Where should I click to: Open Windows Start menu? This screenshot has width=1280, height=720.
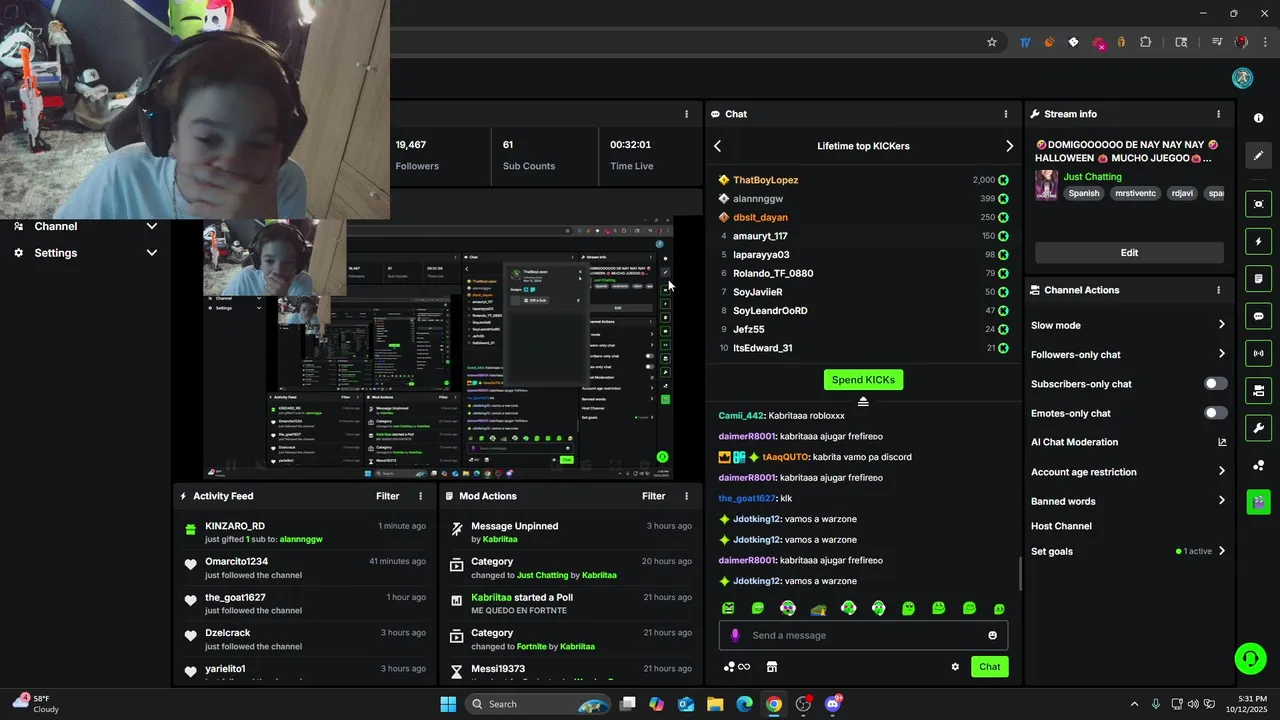click(x=448, y=704)
